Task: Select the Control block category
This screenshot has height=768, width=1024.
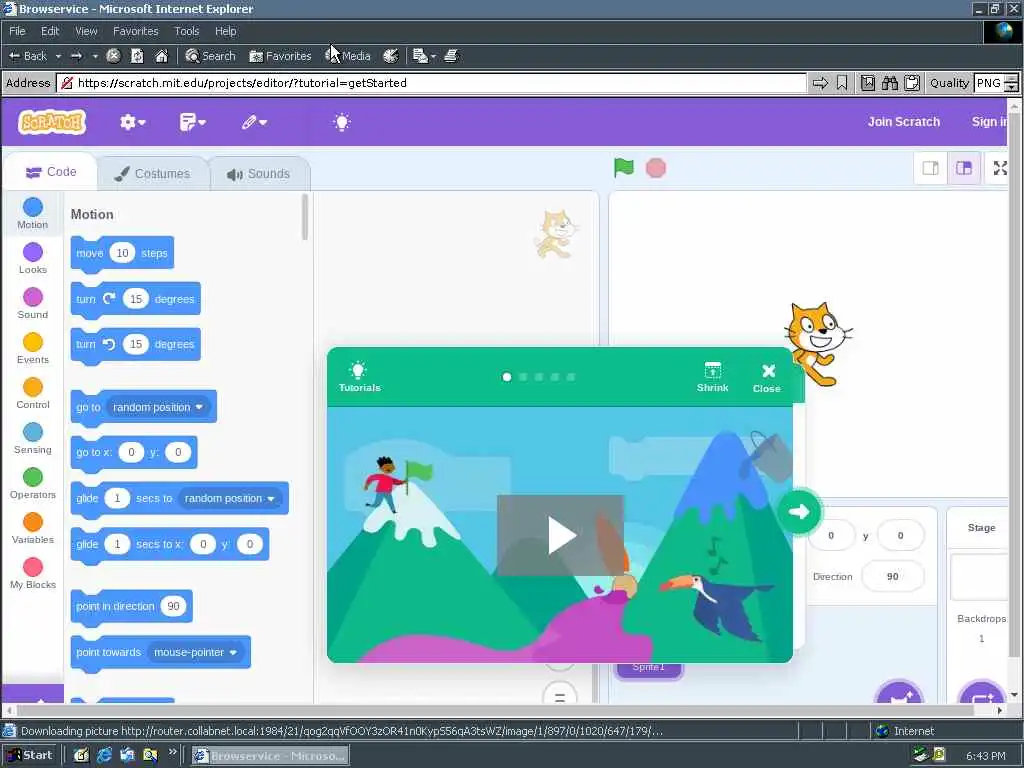Action: pyautogui.click(x=33, y=394)
